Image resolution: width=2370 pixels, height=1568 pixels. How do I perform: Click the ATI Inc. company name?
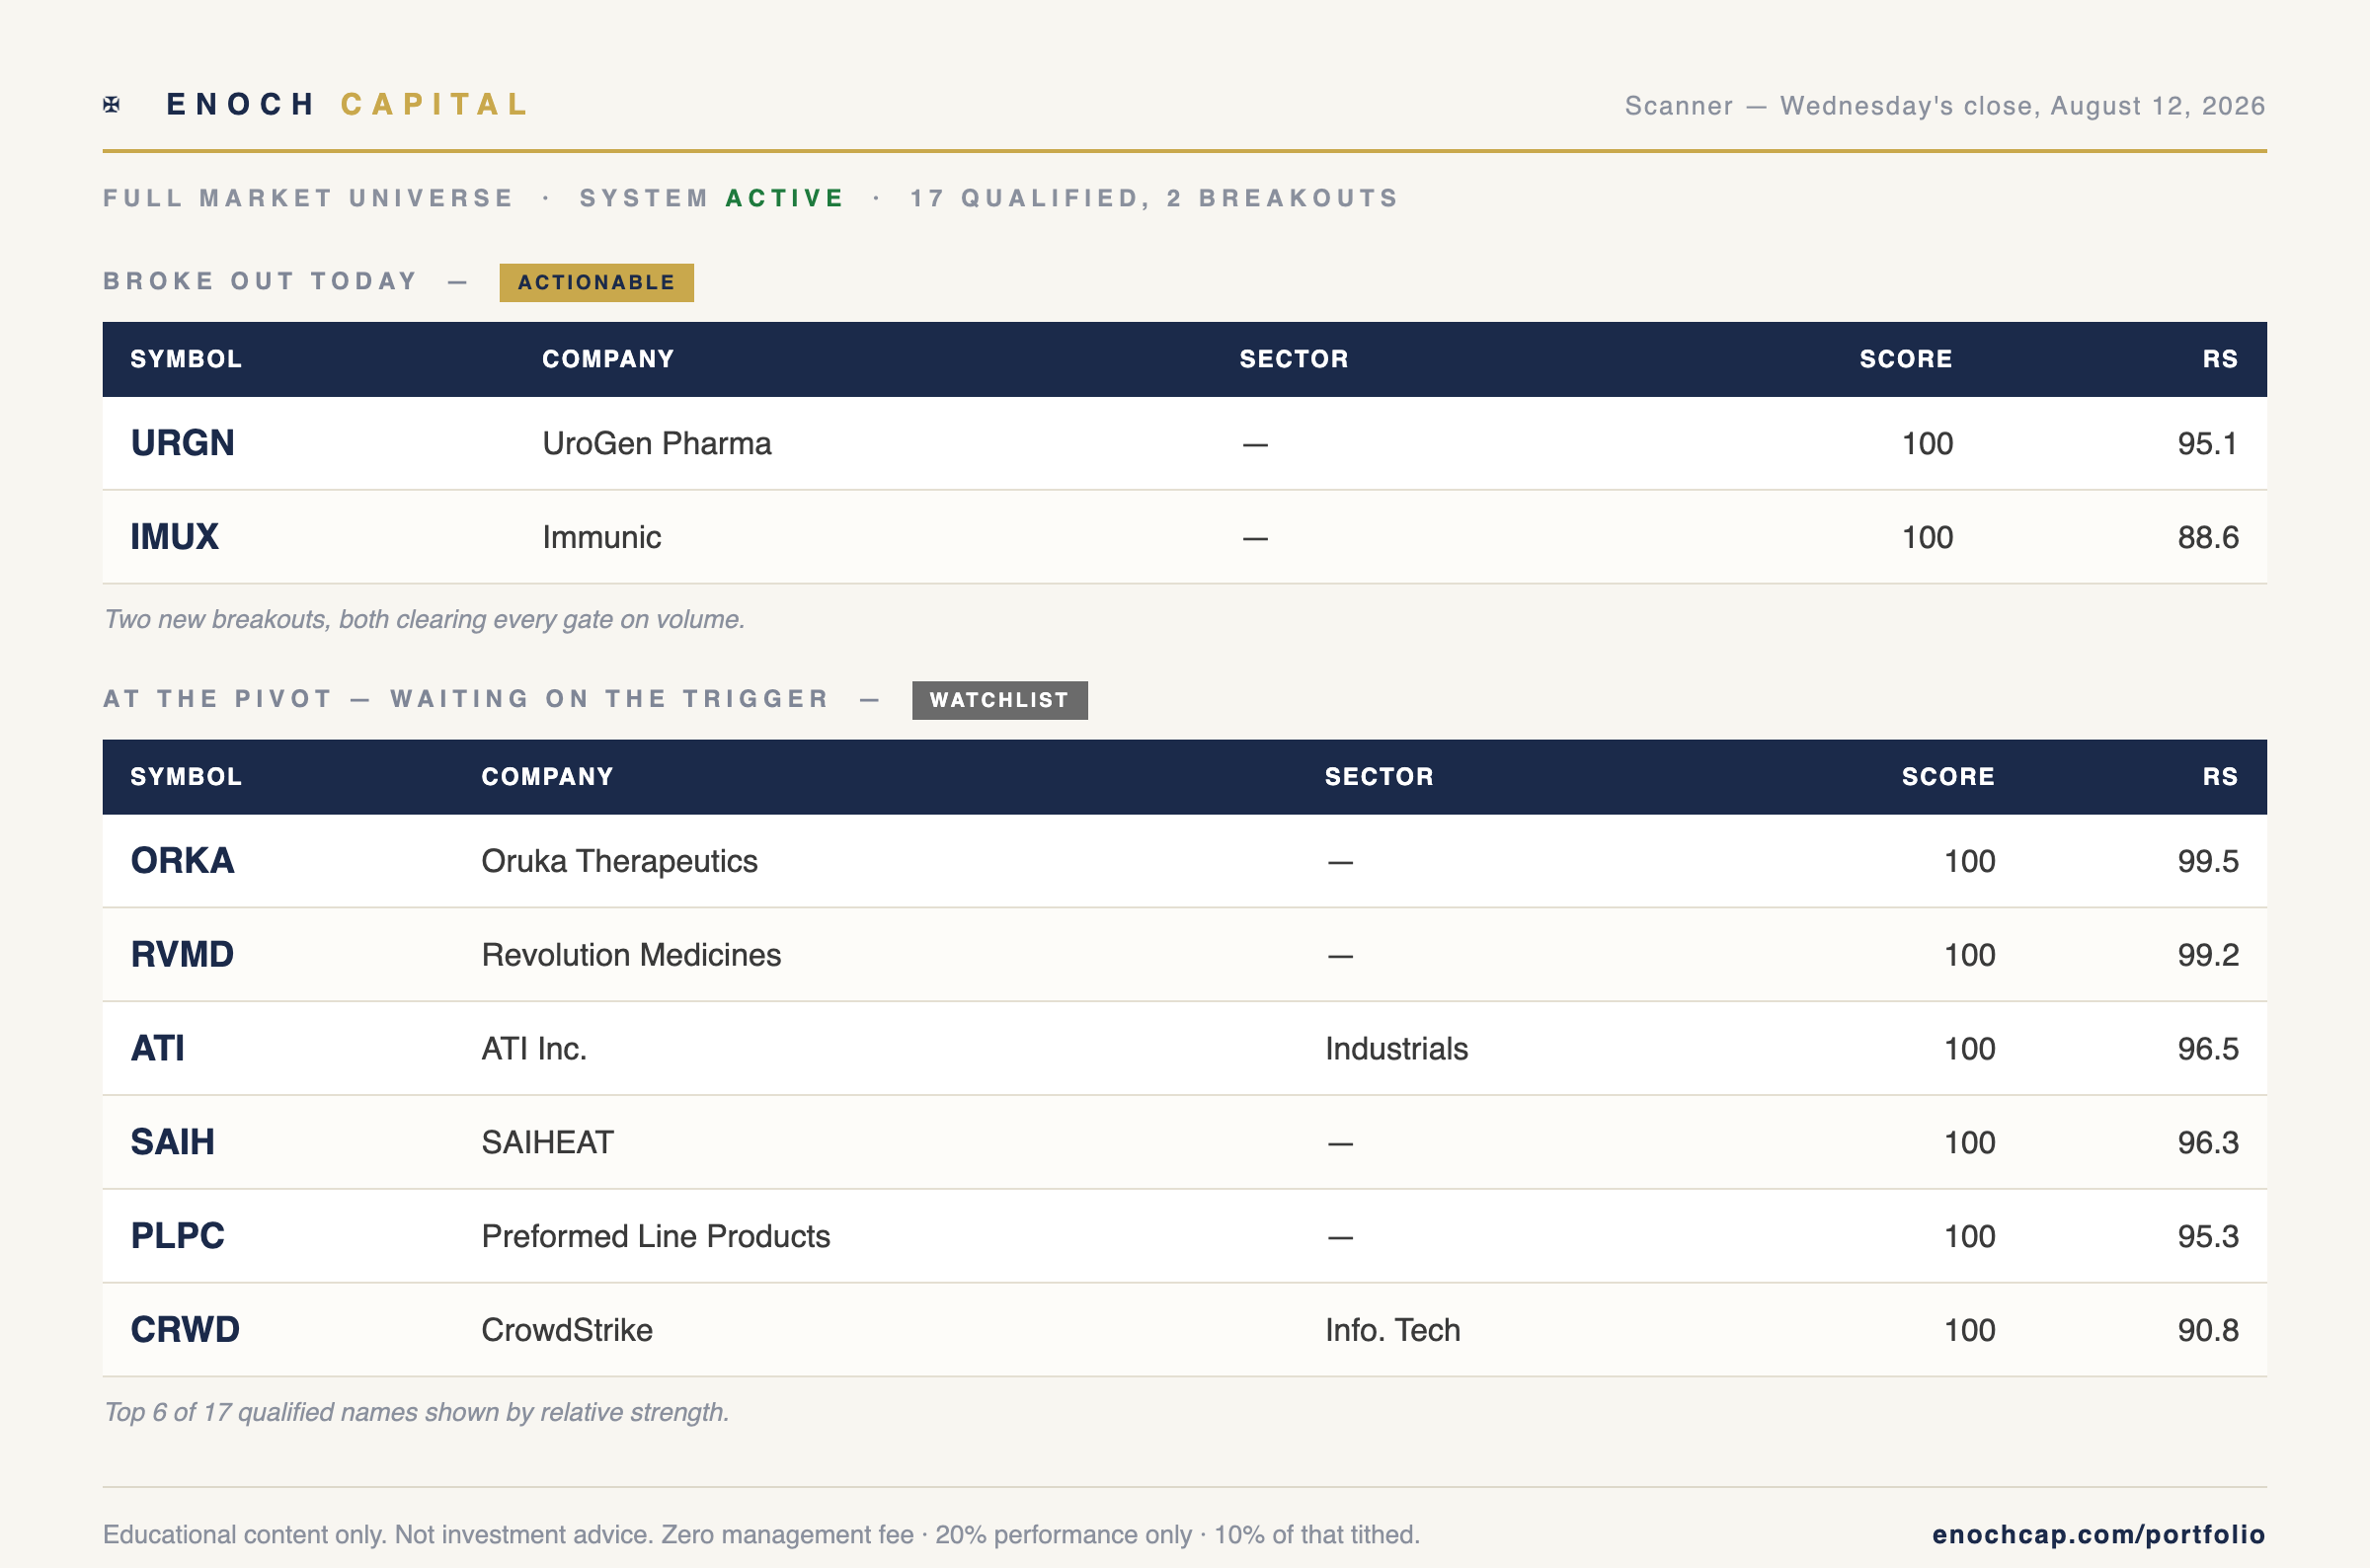click(x=534, y=1050)
